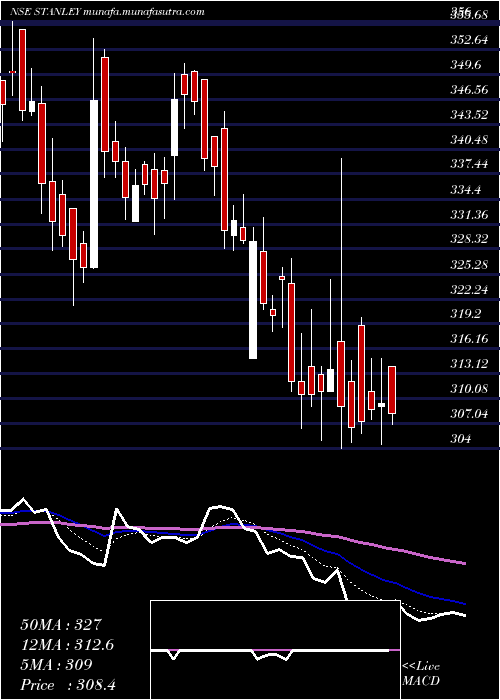Viewport: 500px width, 700px height.
Task: Select the 313.12 price axis label
Action: tap(469, 364)
